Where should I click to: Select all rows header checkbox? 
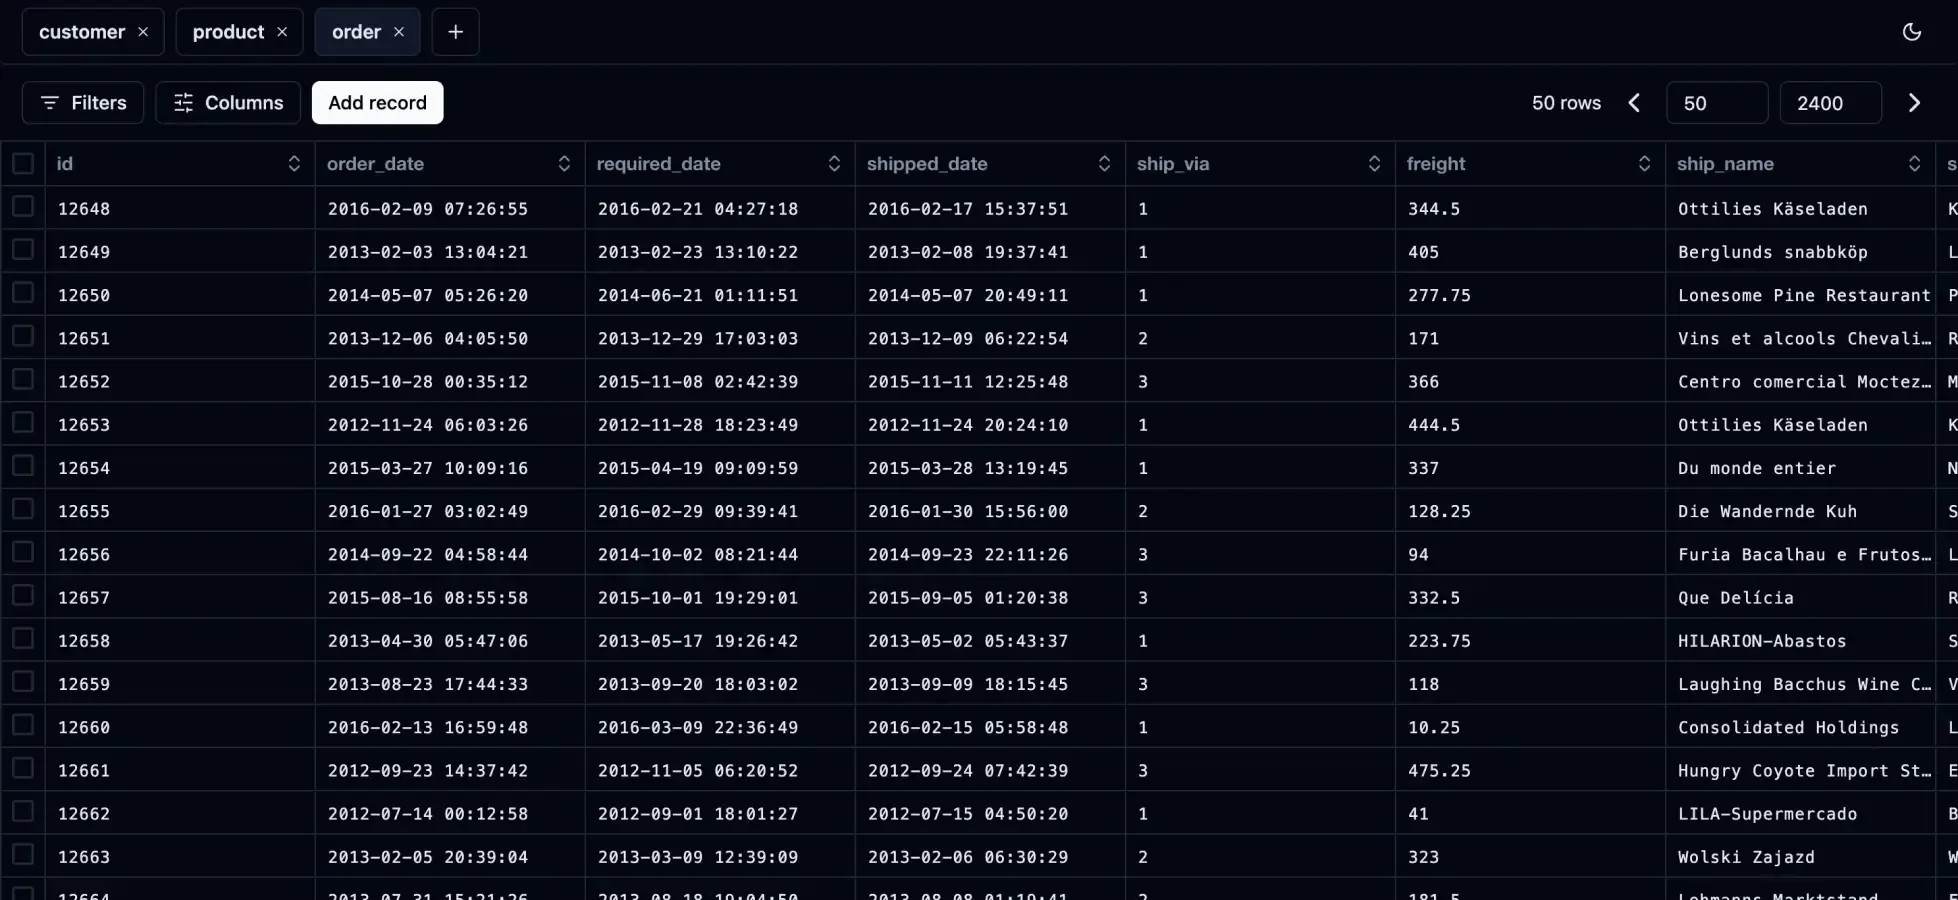tap(23, 163)
